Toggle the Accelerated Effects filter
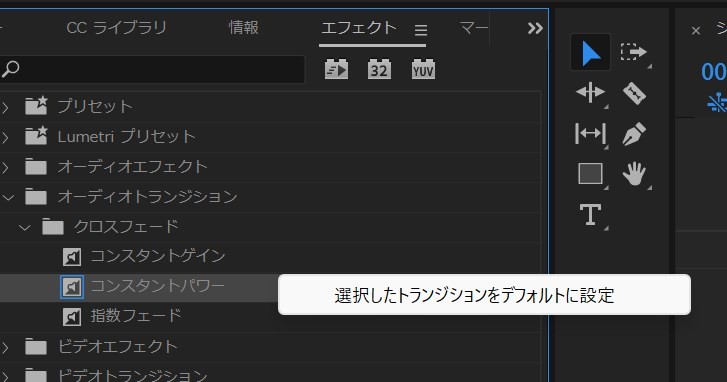The image size is (727, 382). click(x=336, y=70)
